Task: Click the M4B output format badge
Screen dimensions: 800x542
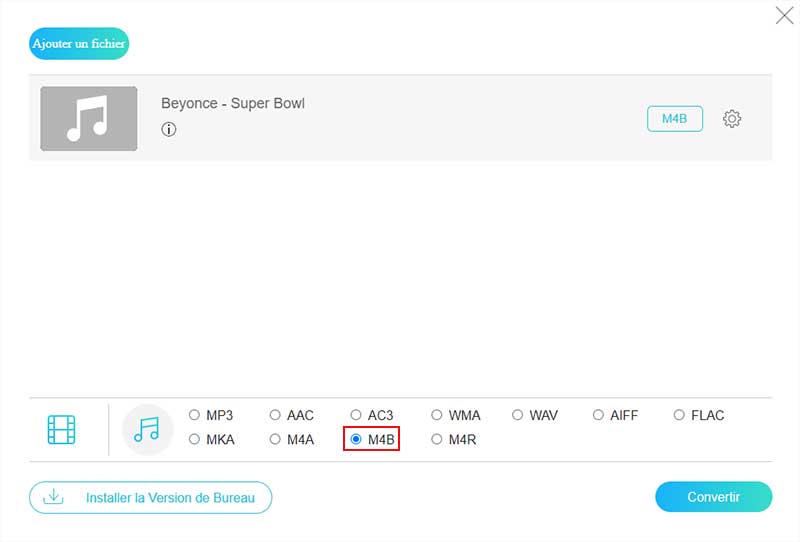Action: 675,119
